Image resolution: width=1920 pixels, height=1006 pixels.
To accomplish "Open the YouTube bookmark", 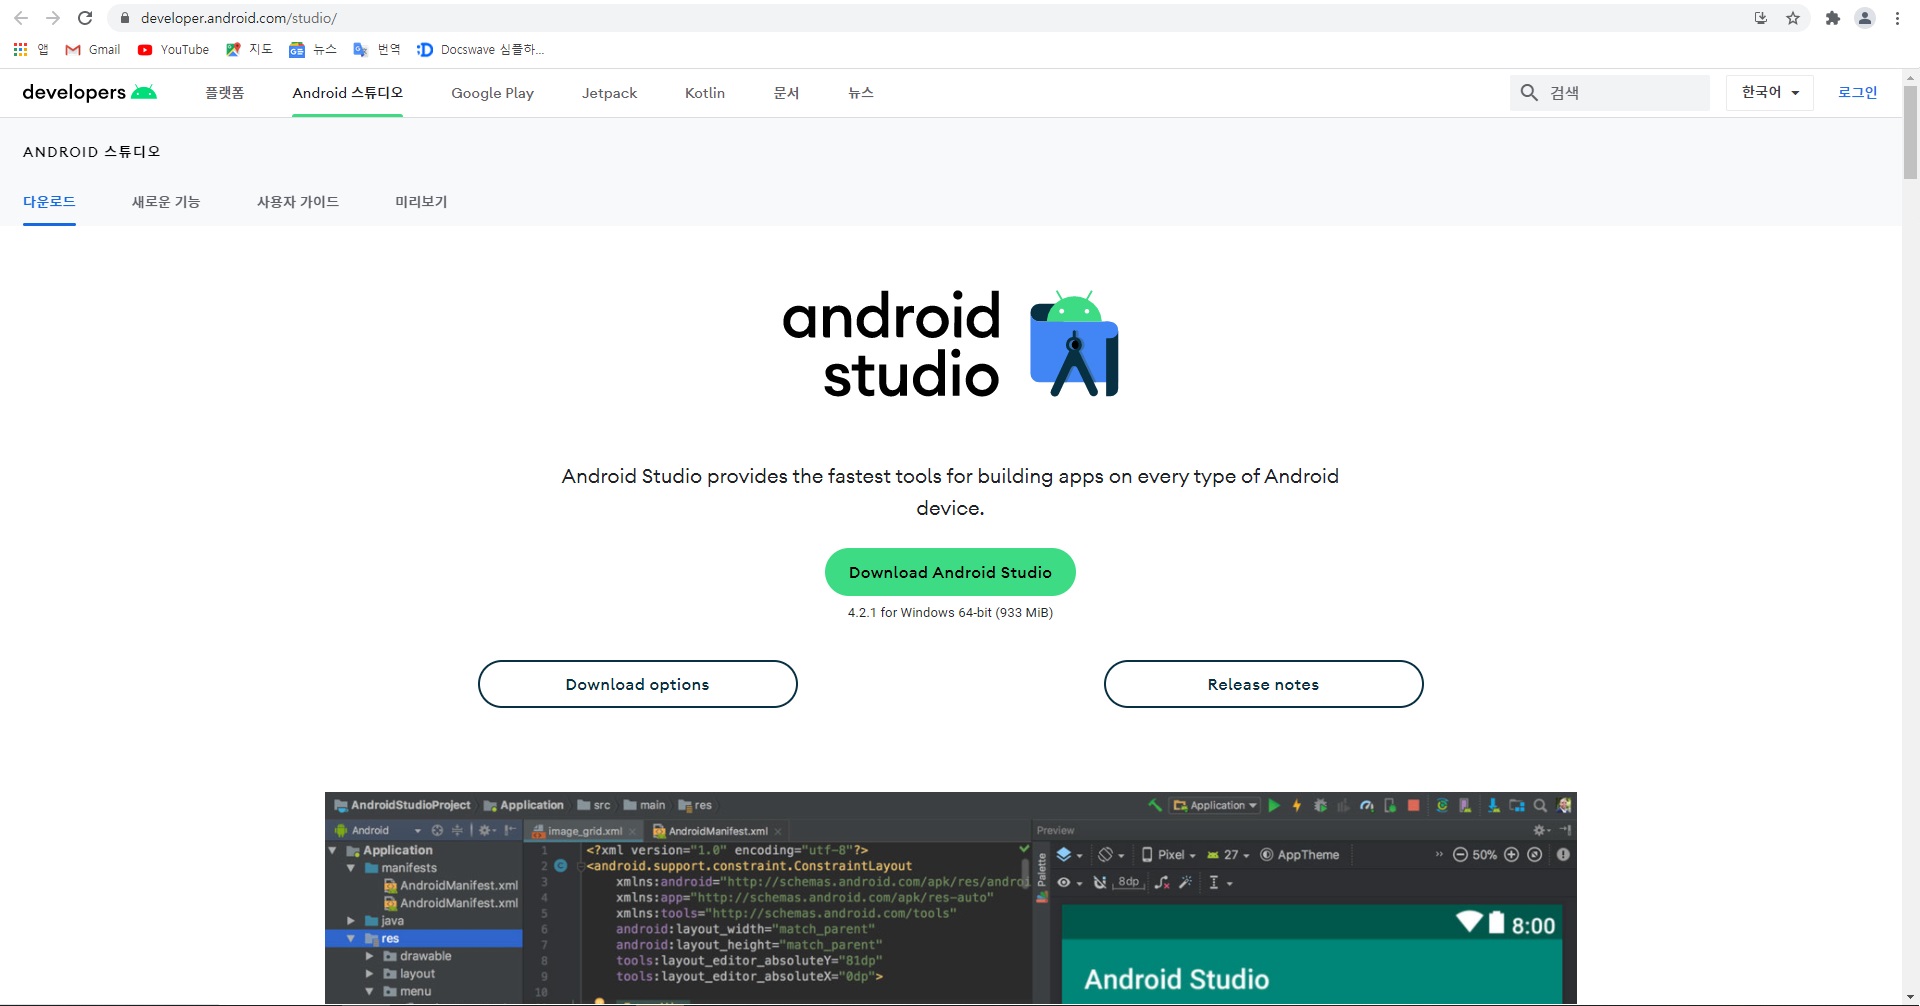I will tap(173, 49).
